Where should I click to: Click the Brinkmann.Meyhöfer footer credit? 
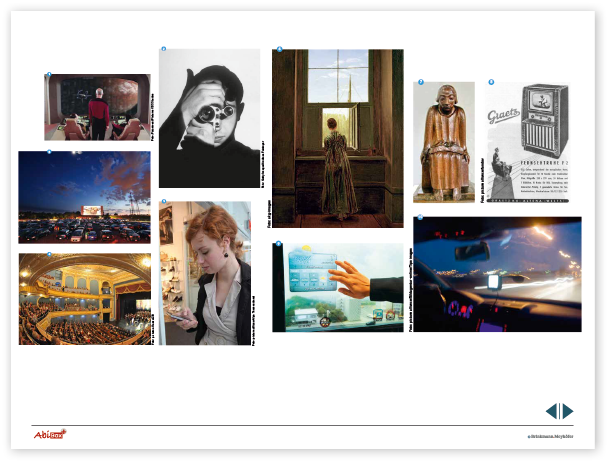tap(550, 436)
